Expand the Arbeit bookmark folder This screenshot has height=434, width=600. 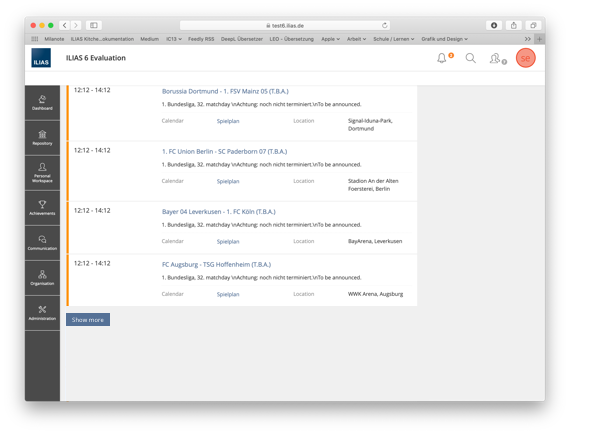(x=357, y=39)
